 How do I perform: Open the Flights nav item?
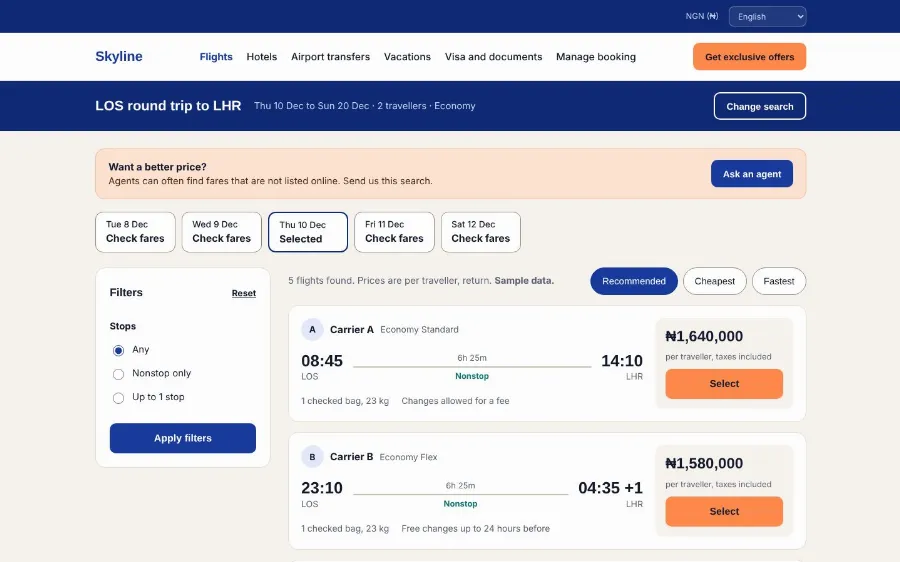tap(216, 57)
